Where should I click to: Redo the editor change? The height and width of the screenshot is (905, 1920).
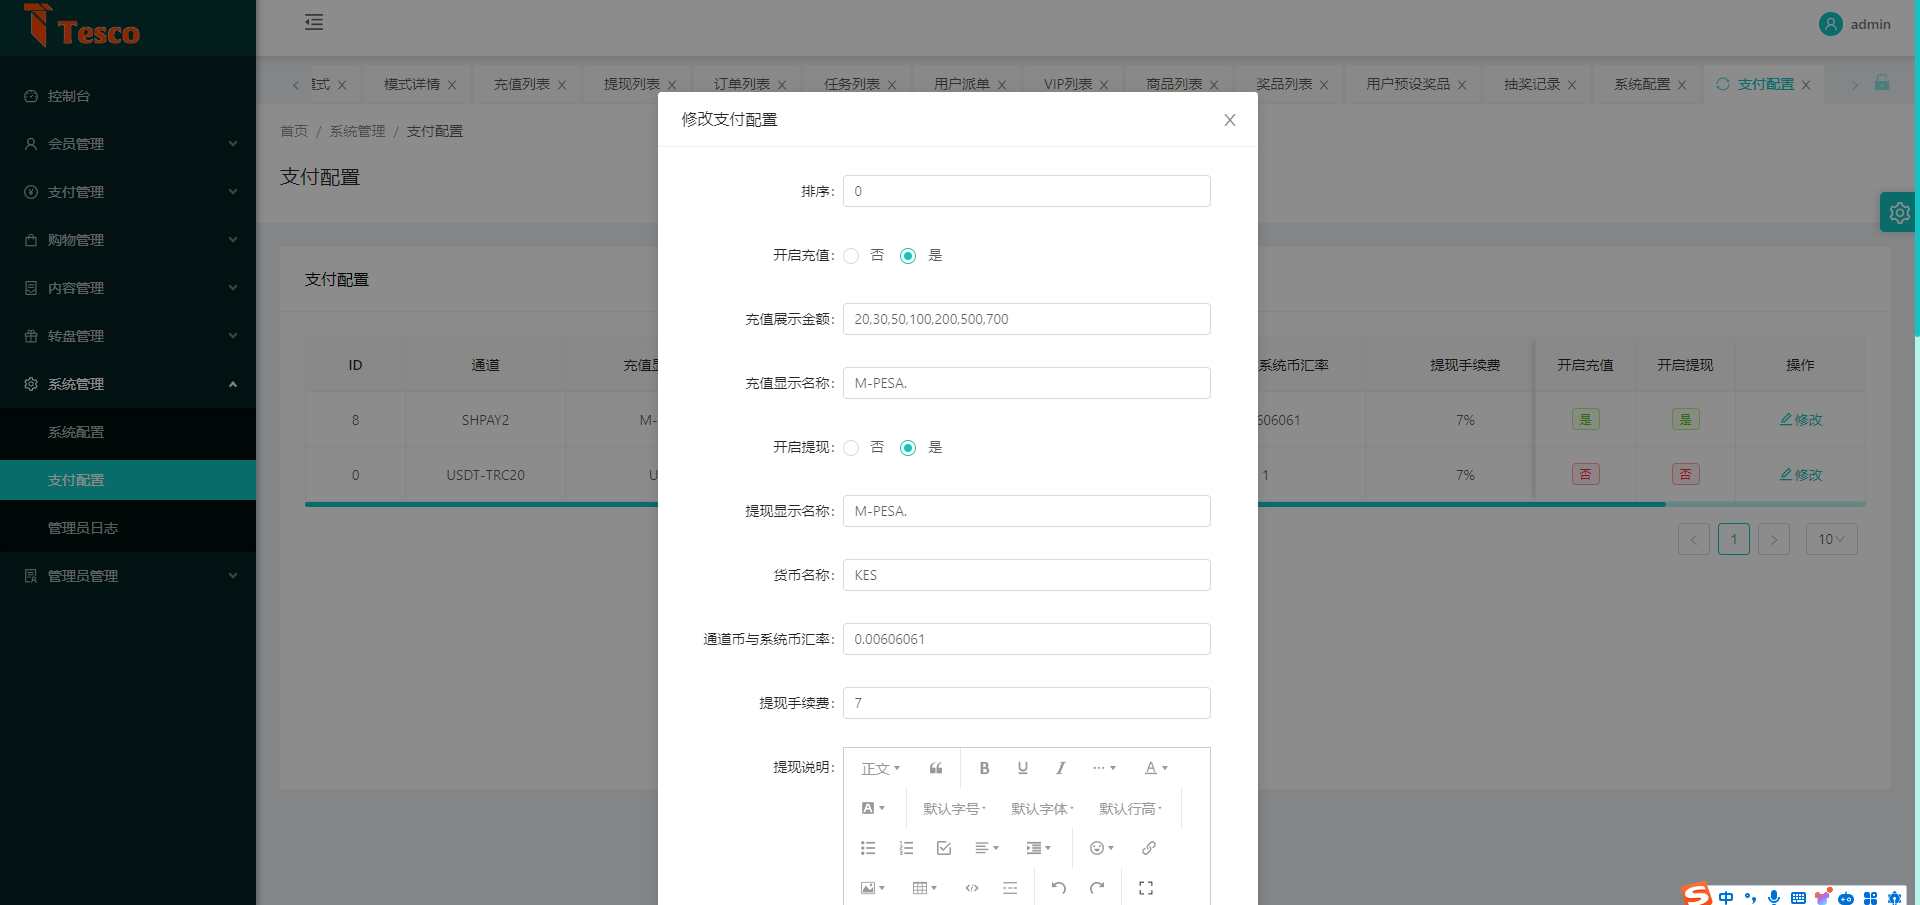pos(1097,888)
